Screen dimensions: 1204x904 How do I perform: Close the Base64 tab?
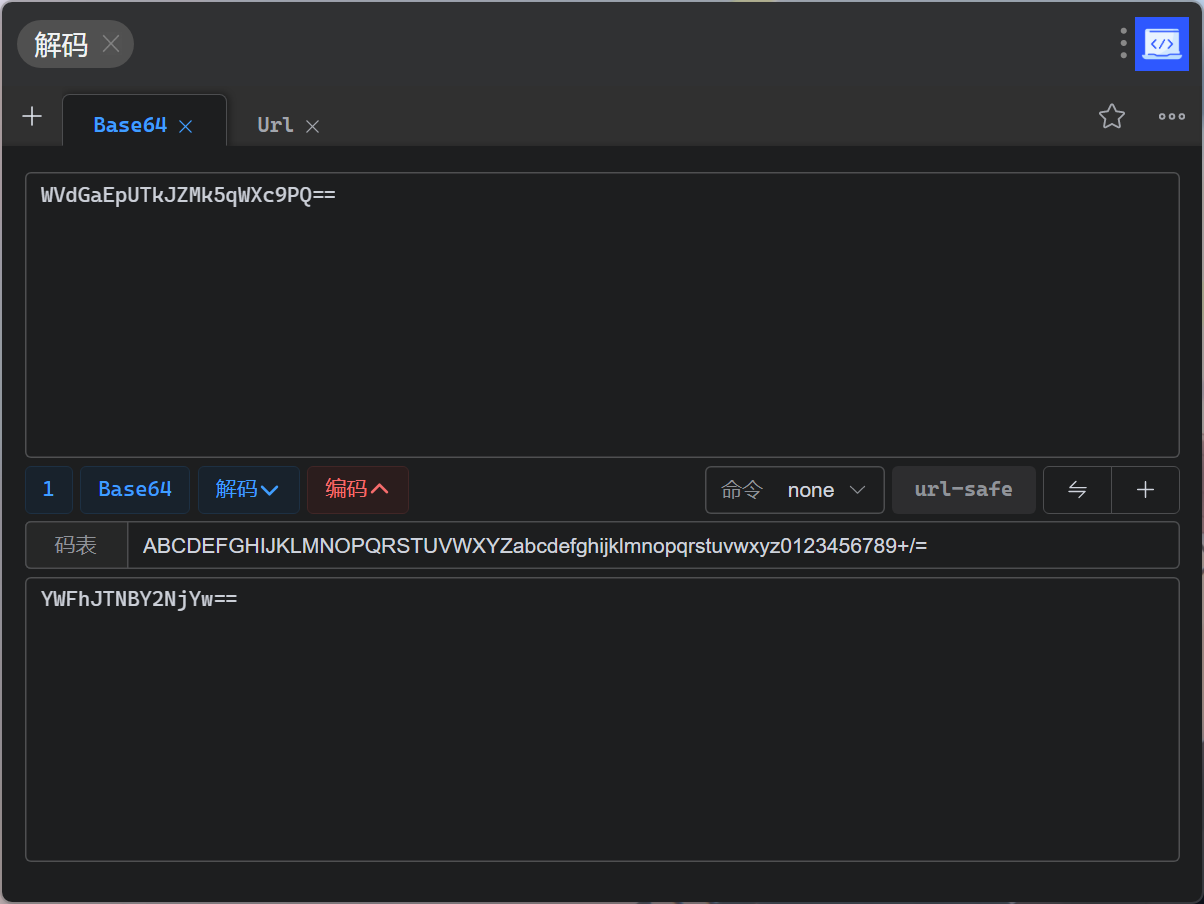185,126
